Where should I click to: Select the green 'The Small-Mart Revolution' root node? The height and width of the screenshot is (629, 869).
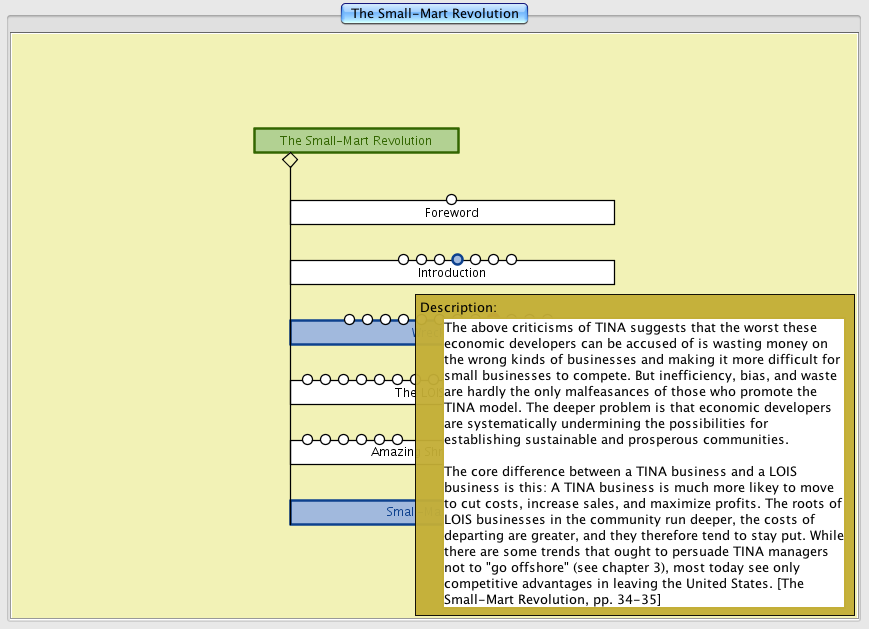pos(356,141)
